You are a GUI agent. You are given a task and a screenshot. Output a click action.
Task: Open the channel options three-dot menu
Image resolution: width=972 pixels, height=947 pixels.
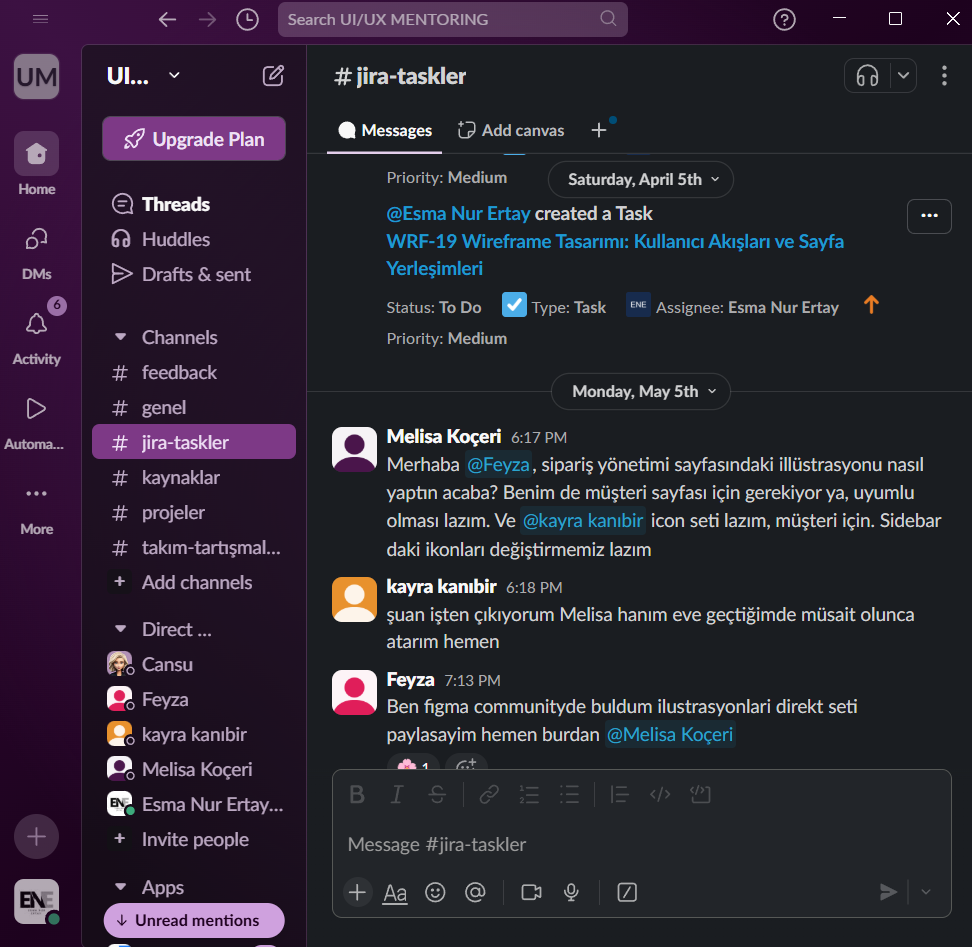[944, 75]
